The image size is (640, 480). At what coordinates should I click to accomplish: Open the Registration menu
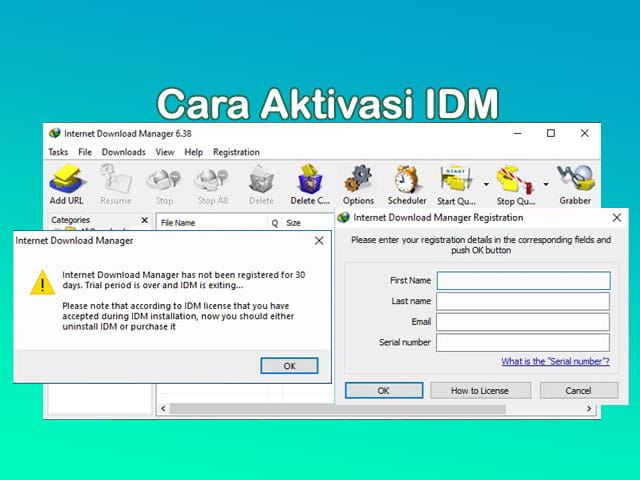(236, 152)
